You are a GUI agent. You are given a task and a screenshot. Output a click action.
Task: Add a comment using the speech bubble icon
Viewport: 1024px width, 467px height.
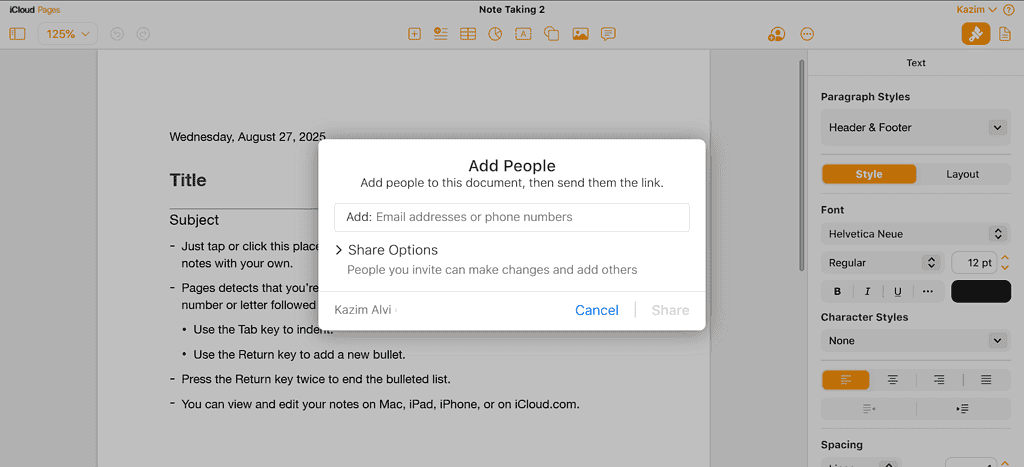[608, 34]
